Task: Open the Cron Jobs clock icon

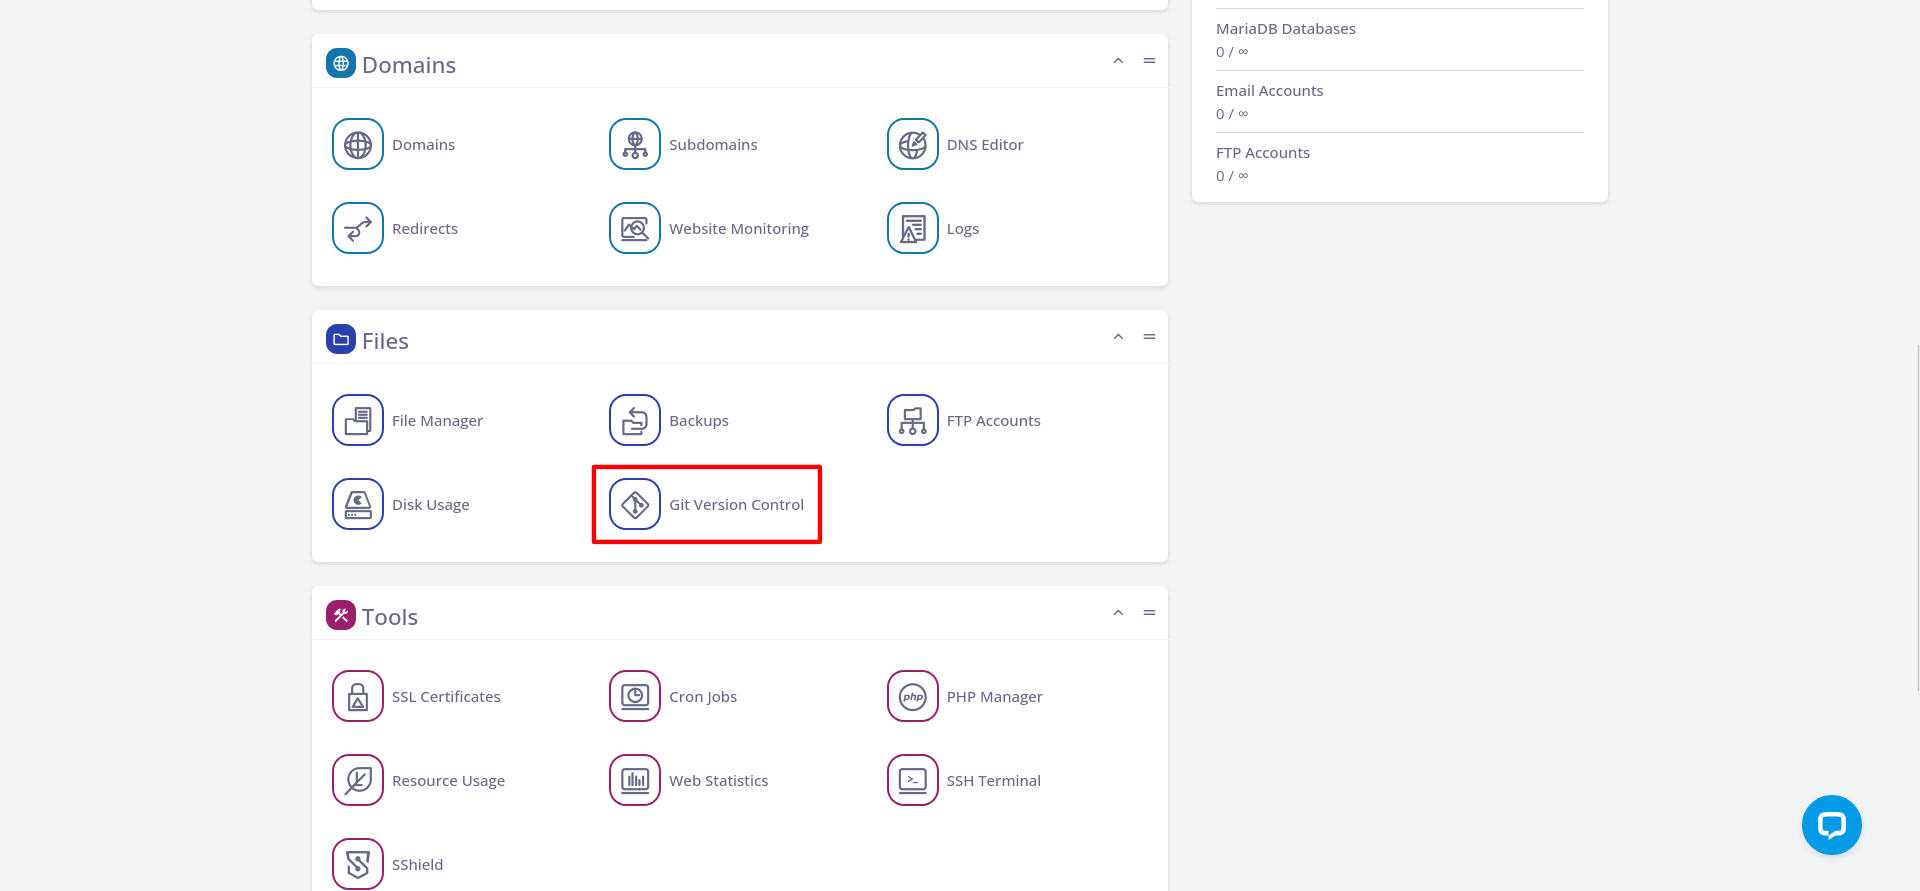Action: (635, 696)
